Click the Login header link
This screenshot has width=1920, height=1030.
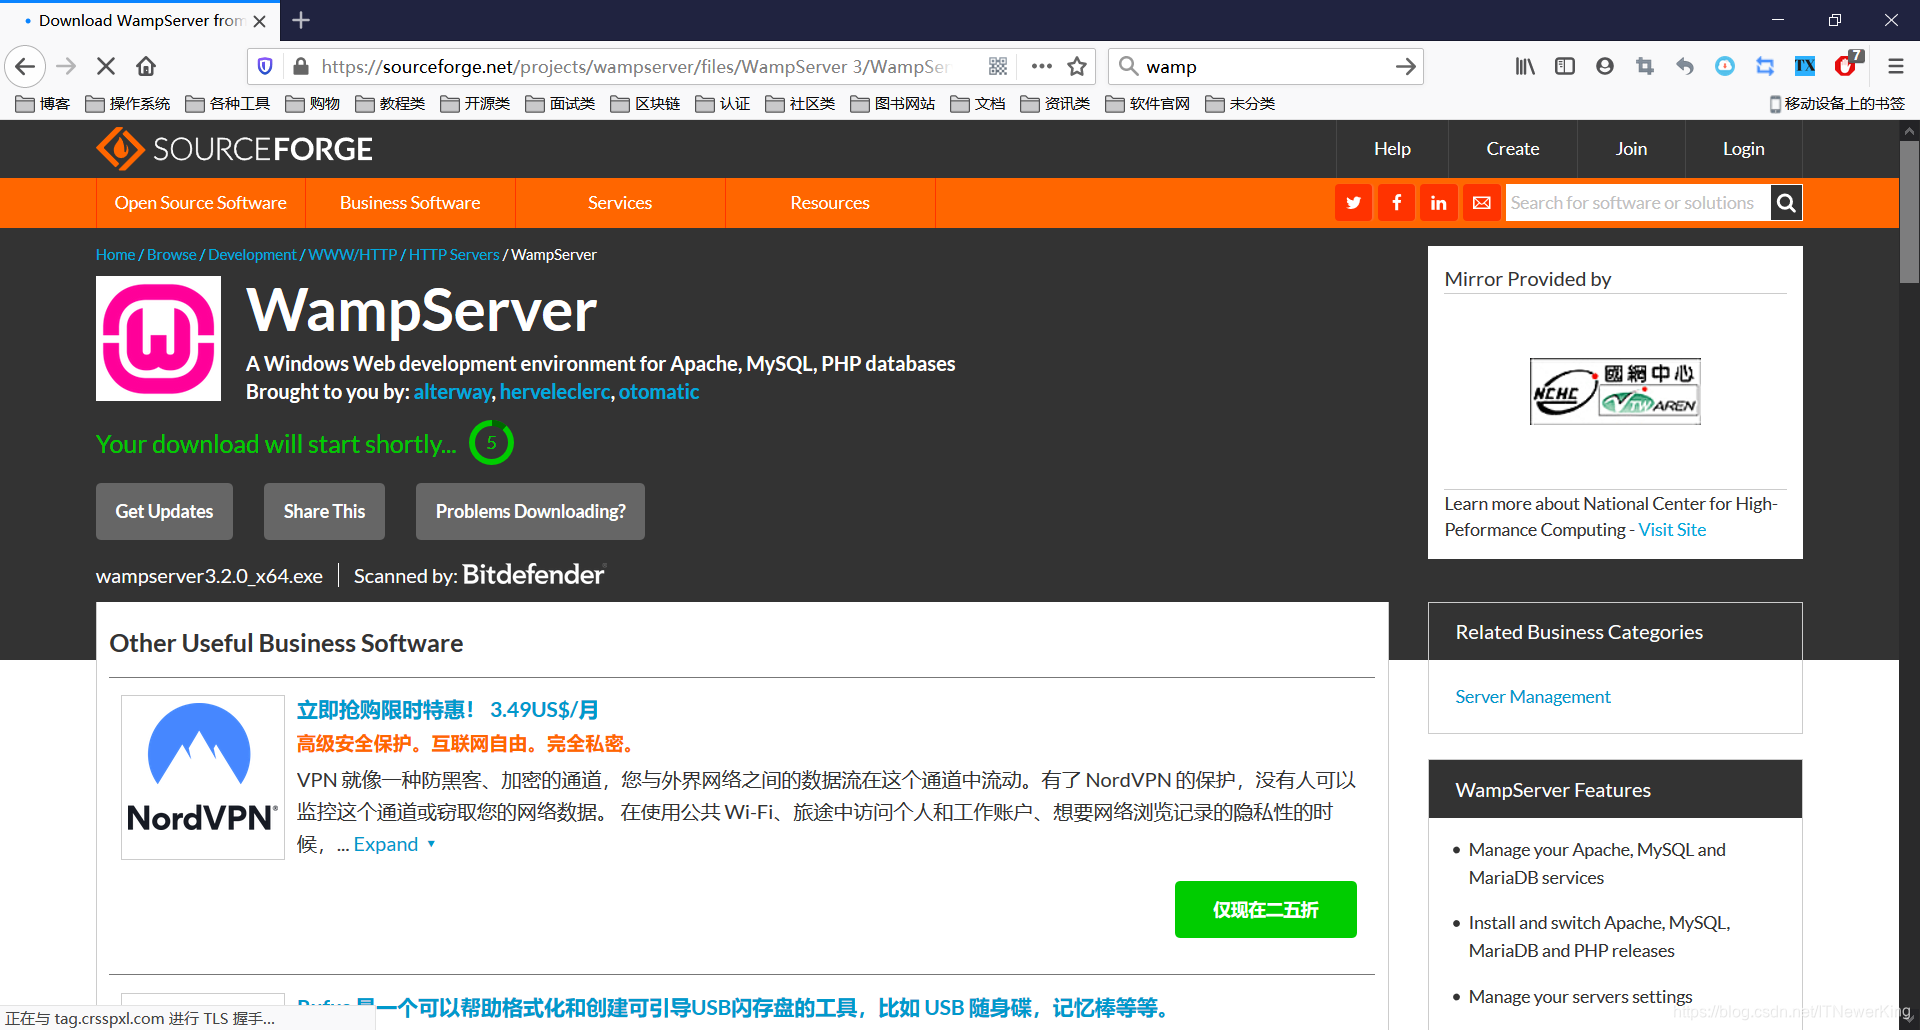tap(1743, 149)
